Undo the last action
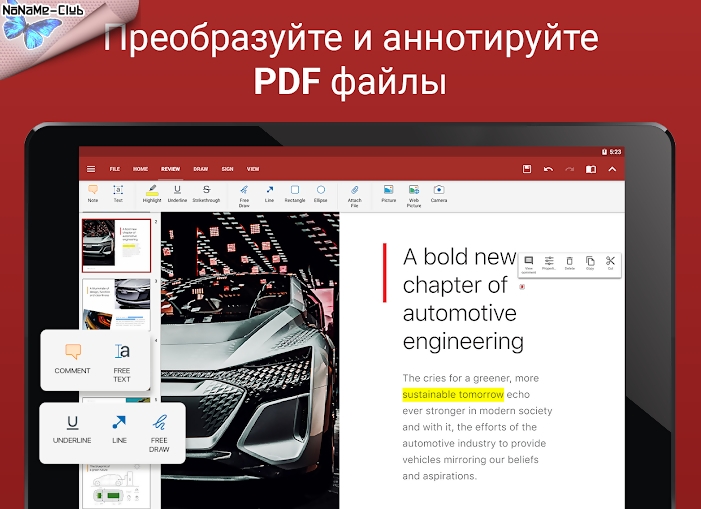Screen dimensions: 701x509 pos(548,169)
